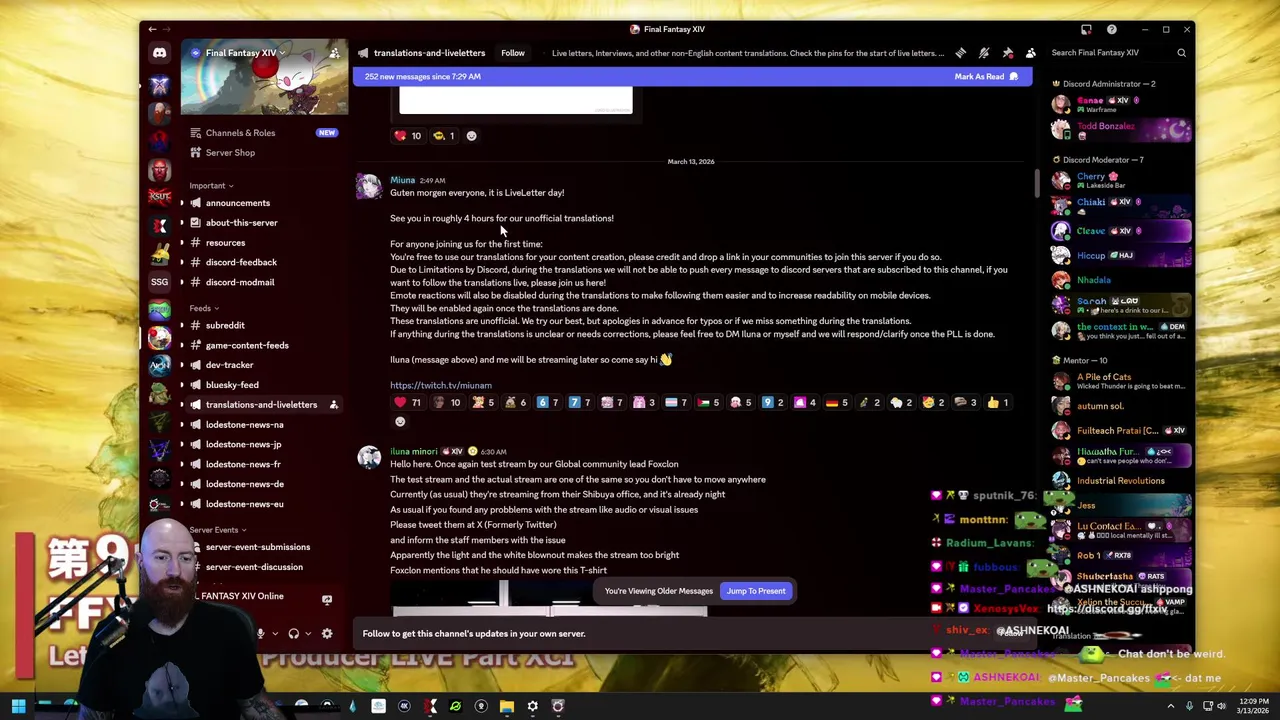Open notification settings bell icon in header

pos(984,53)
